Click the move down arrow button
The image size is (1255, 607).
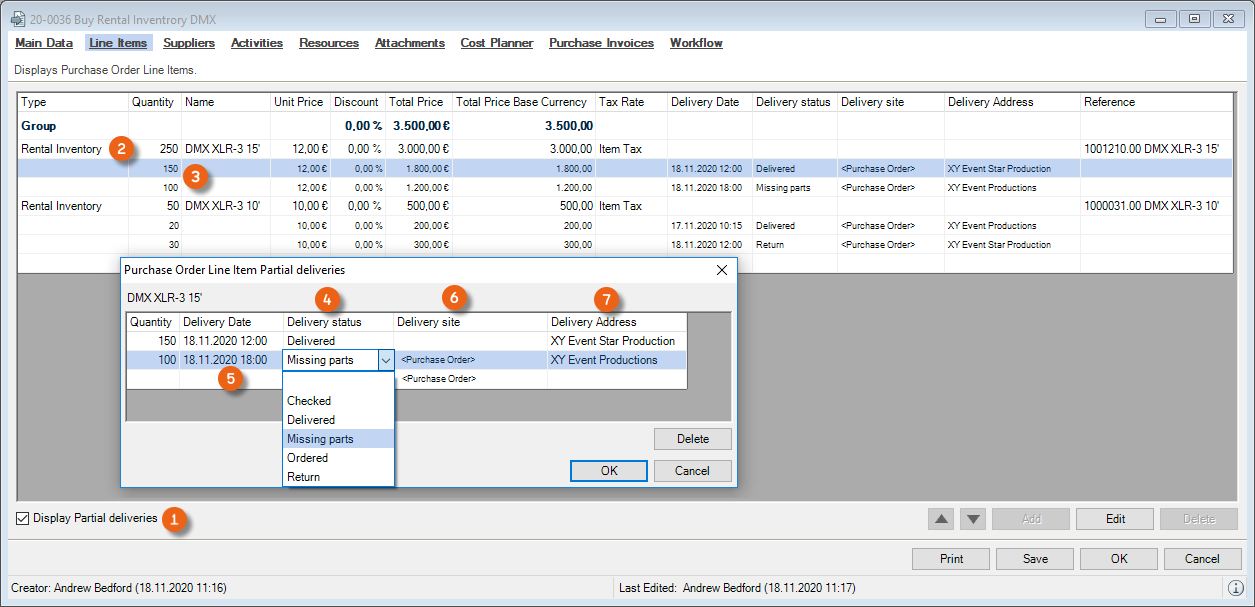point(974,519)
